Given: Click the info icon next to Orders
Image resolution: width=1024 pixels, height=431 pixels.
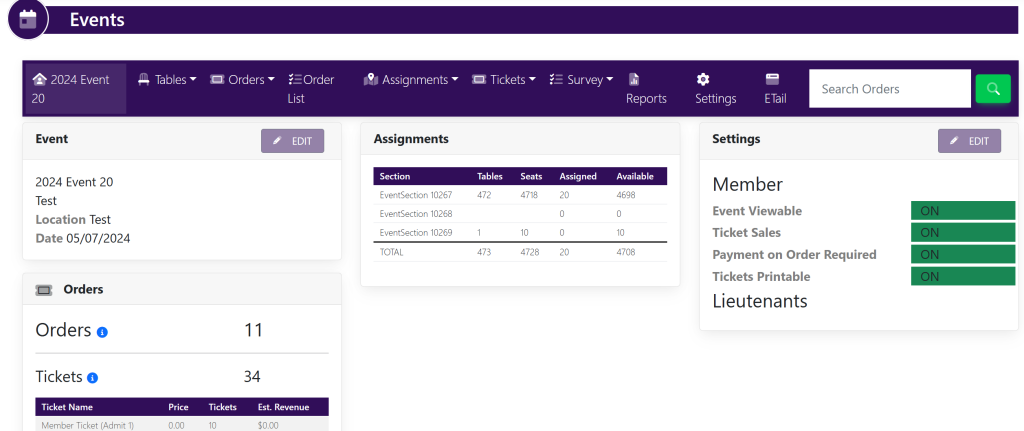Looking at the screenshot, I should [102, 332].
